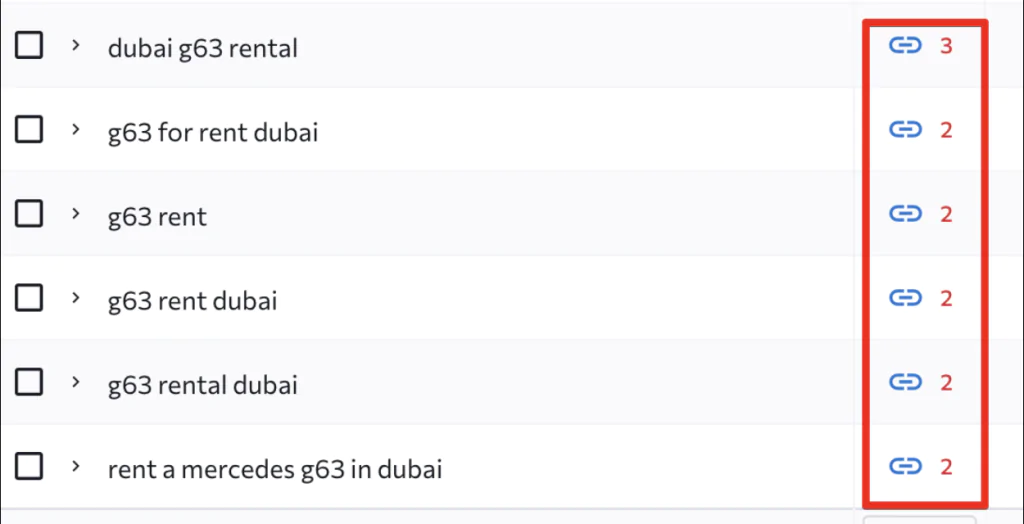Click link icon beside g63 rent dubai

905,298
